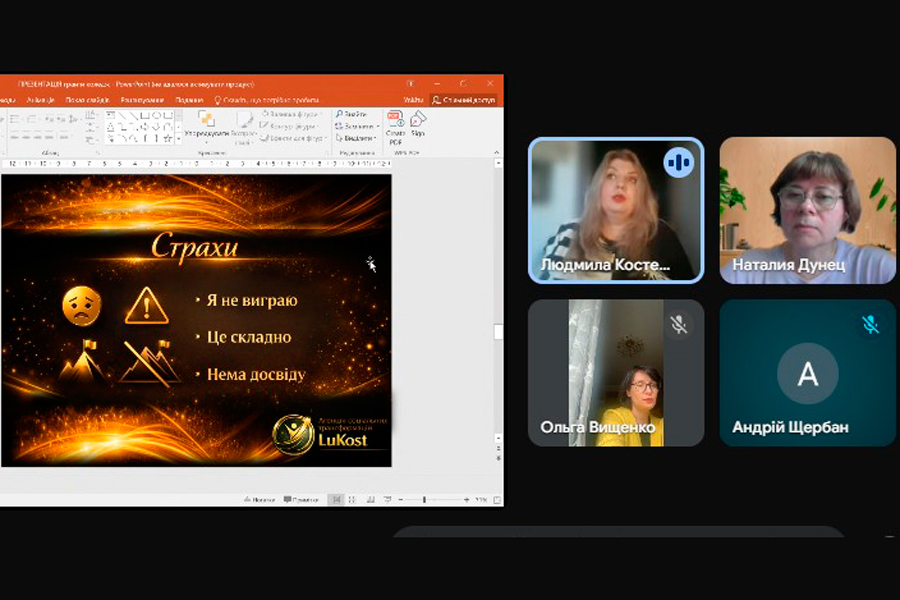Switch to Slide Sorter view
Image resolution: width=900 pixels, height=600 pixels.
pyautogui.click(x=352, y=500)
